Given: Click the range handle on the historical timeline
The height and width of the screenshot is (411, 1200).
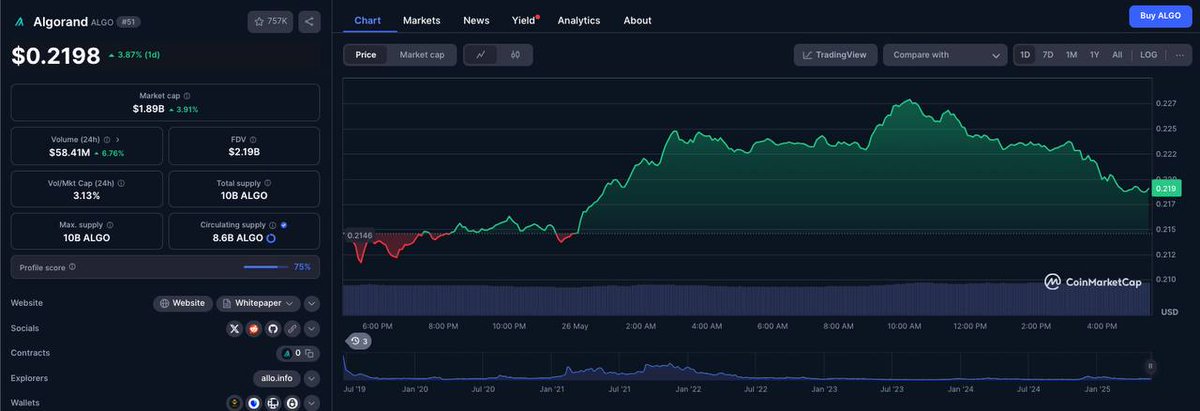Looking at the screenshot, I should (1149, 368).
